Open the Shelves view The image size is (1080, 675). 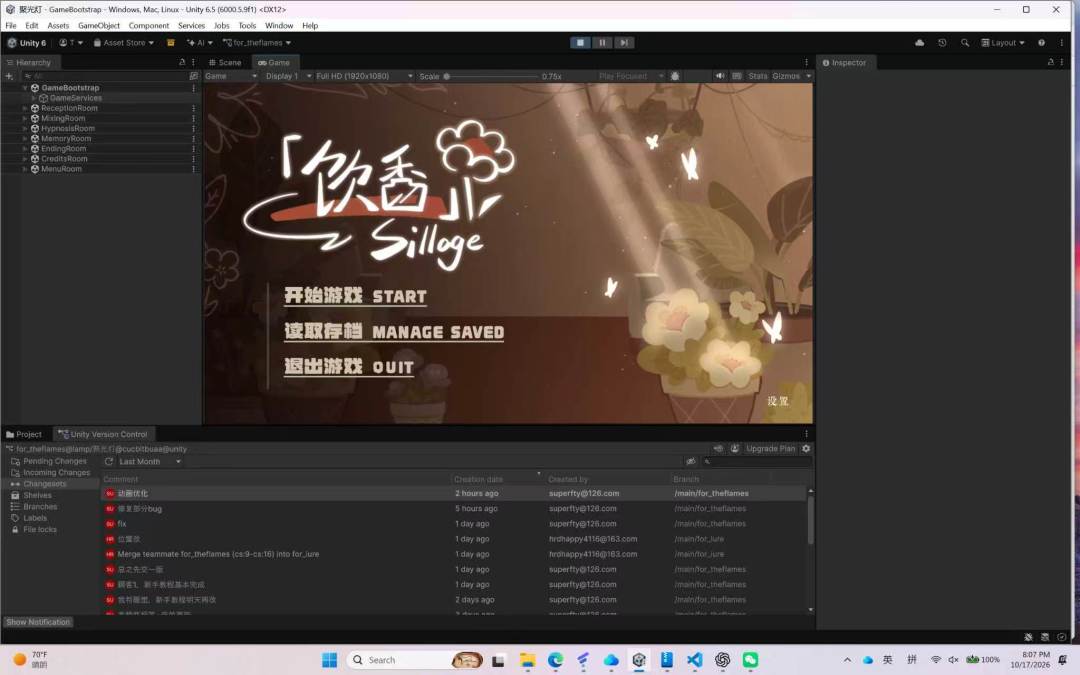[x=31, y=495]
